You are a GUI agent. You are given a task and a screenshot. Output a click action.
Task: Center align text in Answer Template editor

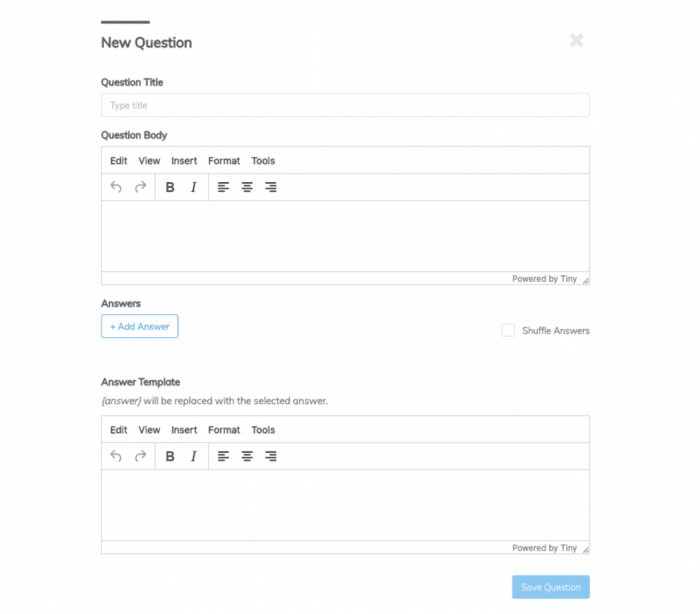[x=247, y=456]
